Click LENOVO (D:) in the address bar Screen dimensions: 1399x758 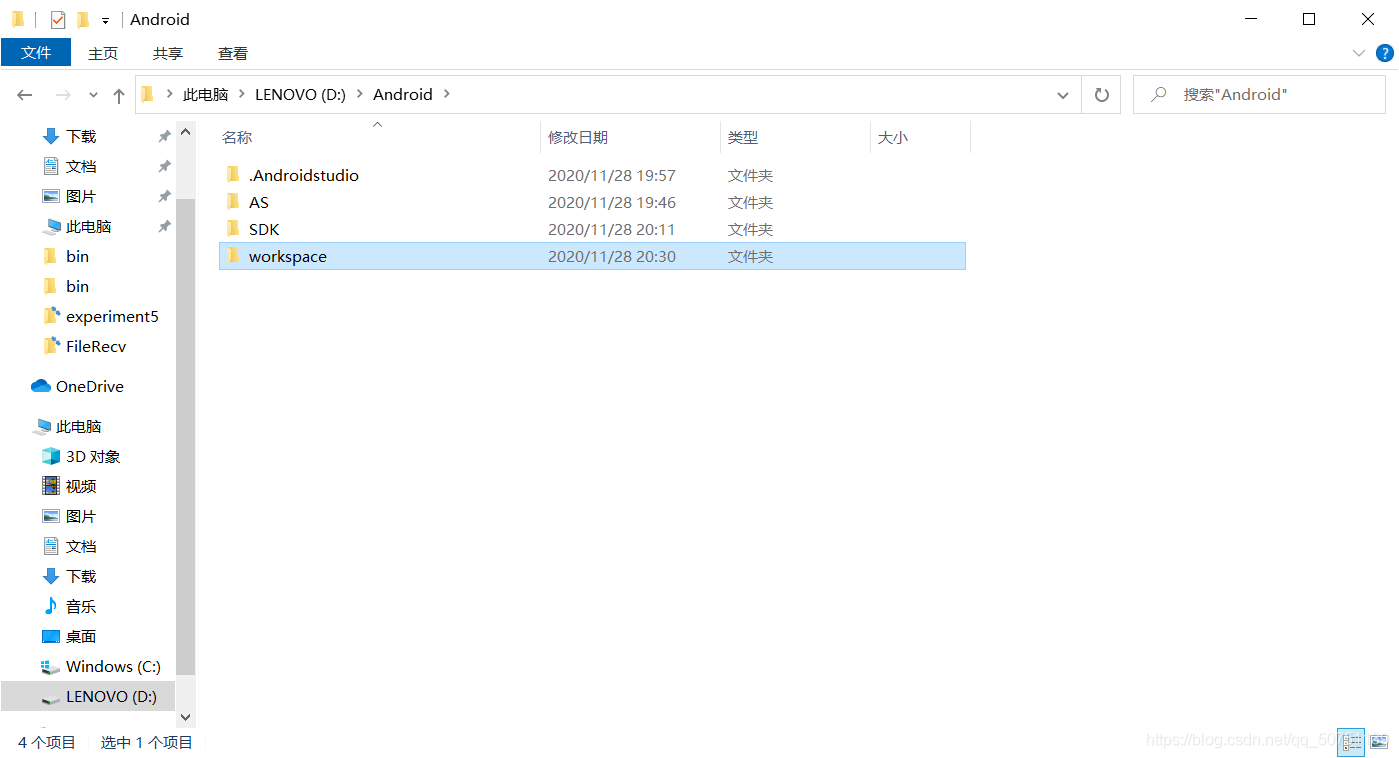click(x=300, y=94)
